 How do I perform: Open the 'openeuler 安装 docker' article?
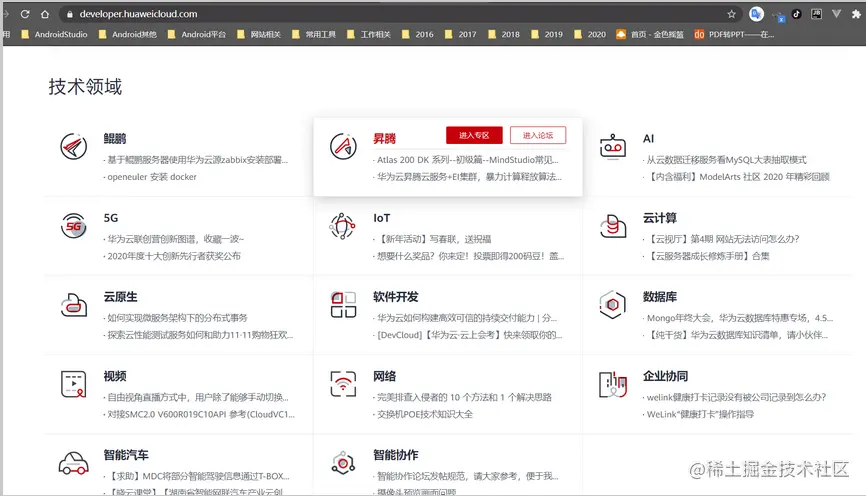click(x=152, y=177)
